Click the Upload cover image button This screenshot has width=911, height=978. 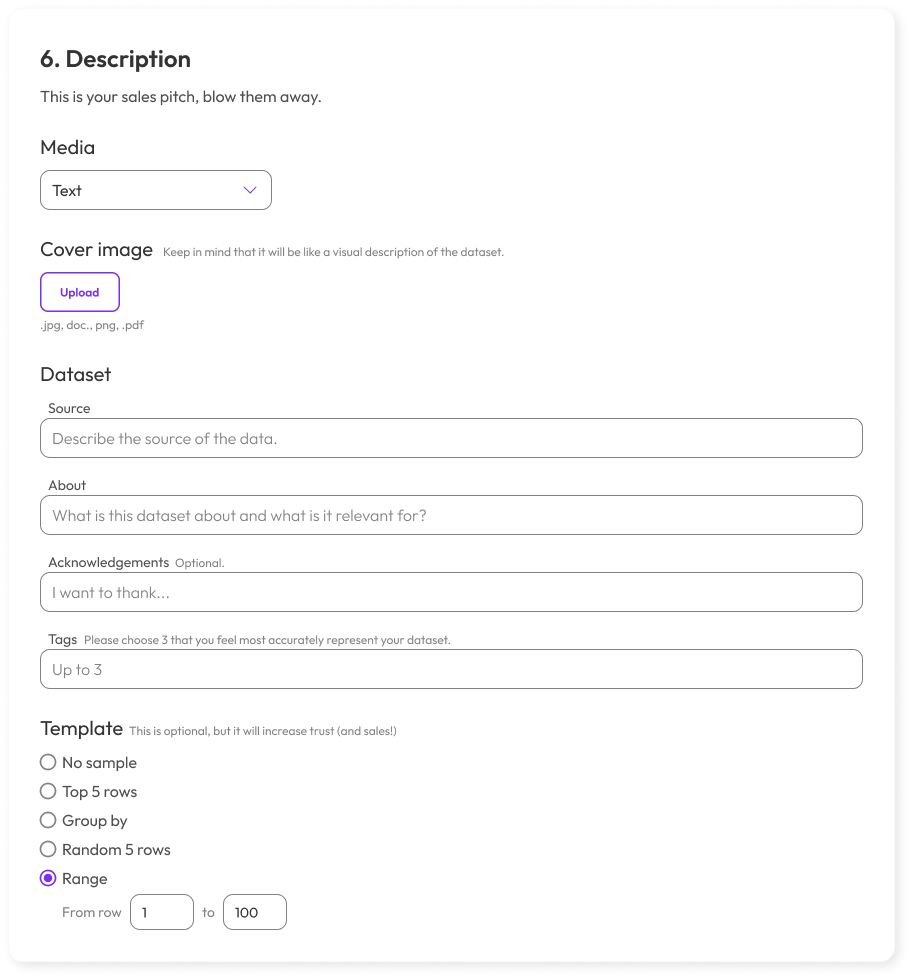coord(80,293)
